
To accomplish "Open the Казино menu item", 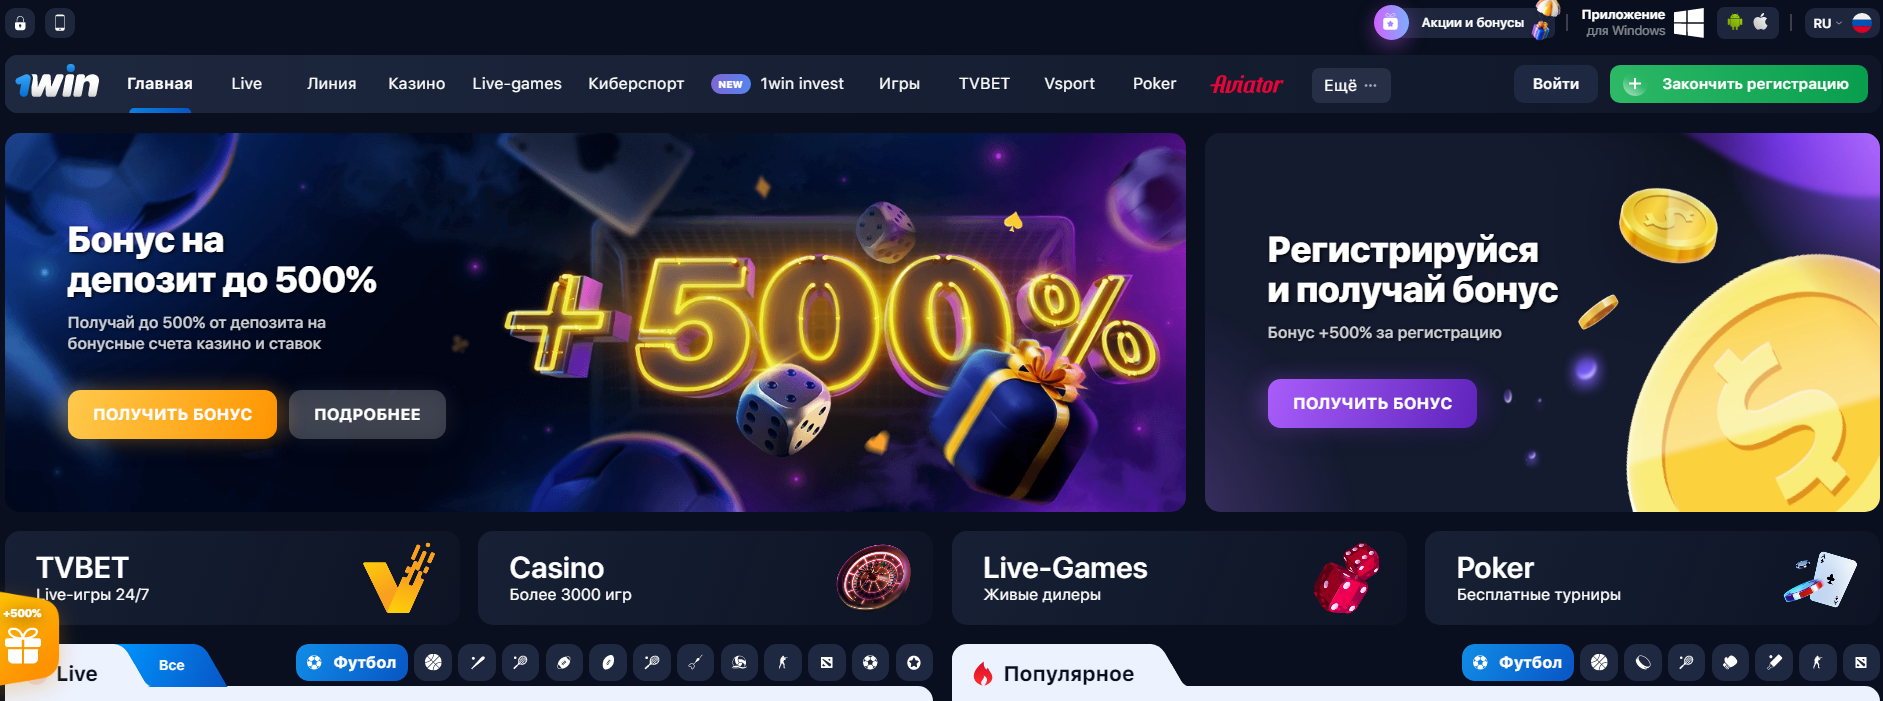I will coord(416,84).
